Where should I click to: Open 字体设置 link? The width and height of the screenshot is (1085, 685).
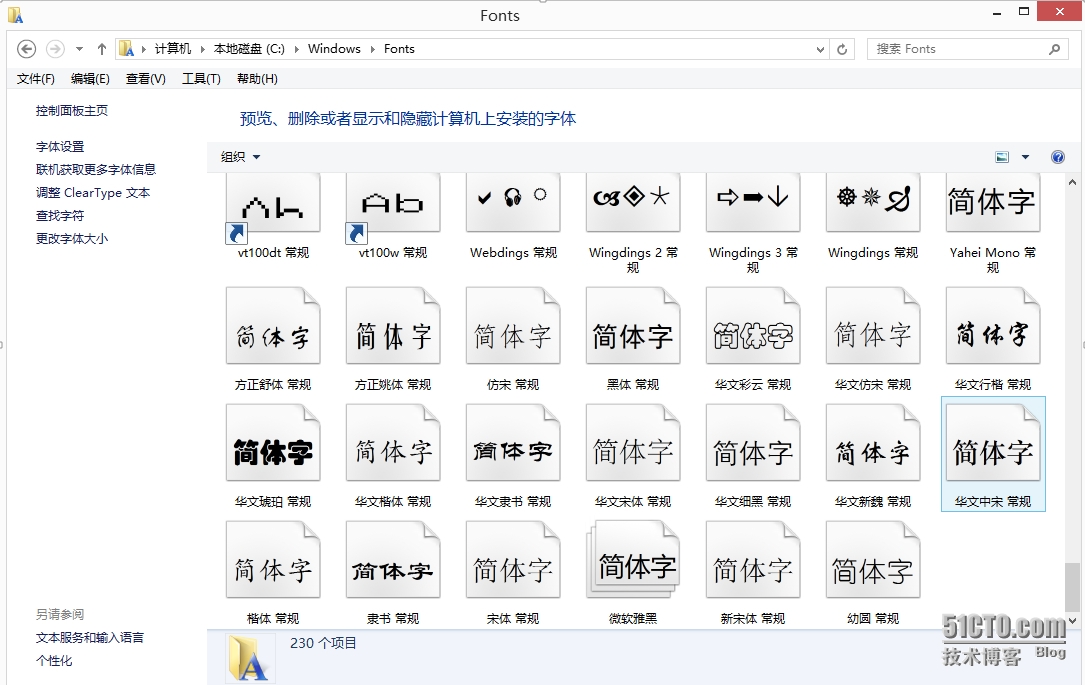pos(60,147)
